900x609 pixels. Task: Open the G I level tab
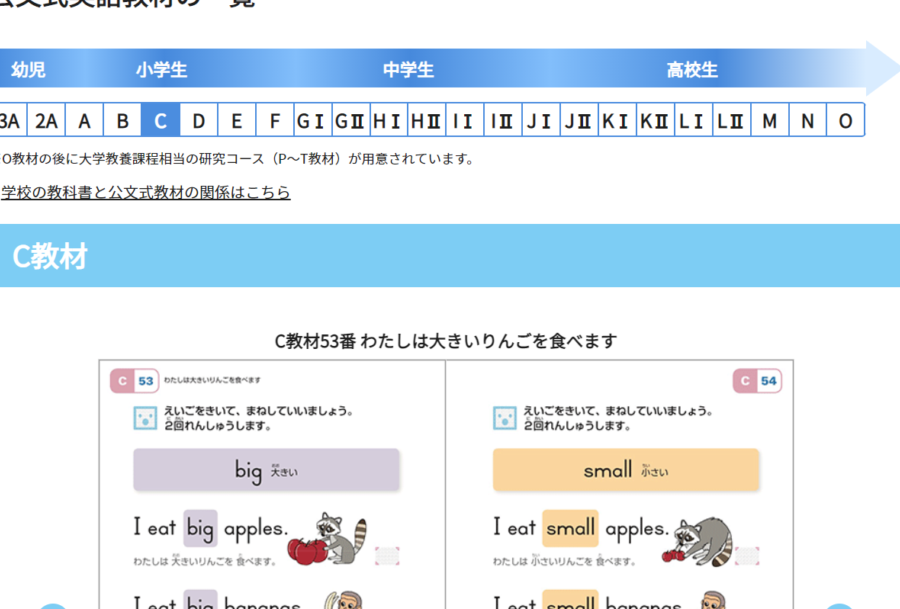point(312,121)
